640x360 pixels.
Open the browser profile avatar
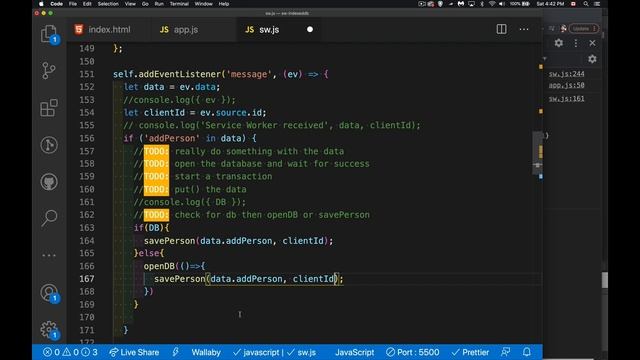point(564,29)
